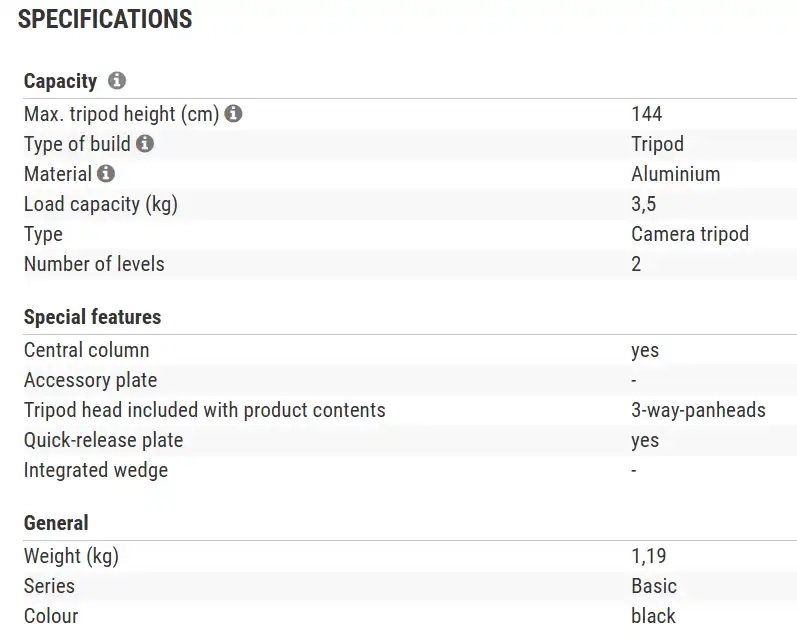
Task: Select the Quick-release plate label
Action: point(103,440)
